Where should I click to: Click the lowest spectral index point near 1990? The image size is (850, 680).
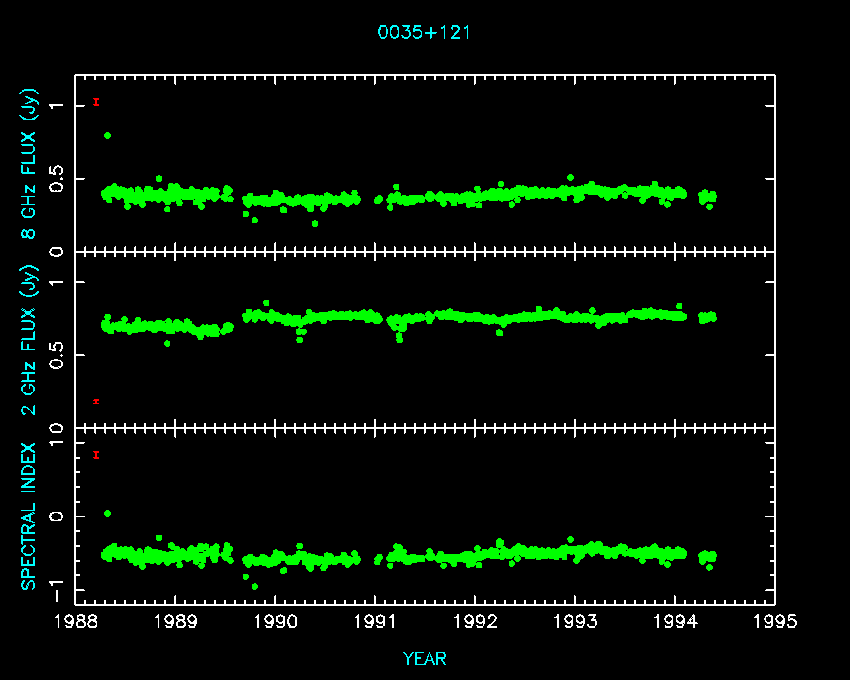(254, 587)
